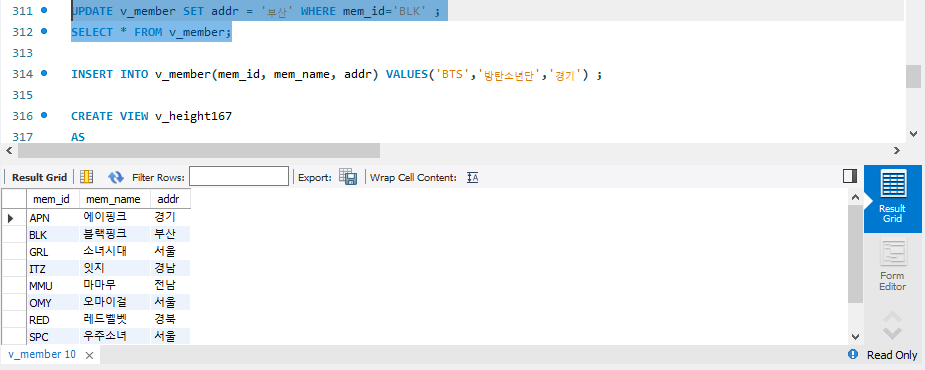This screenshot has height=370, width=925.
Task: Select the 소녀시대 name cell
Action: pyautogui.click(x=114, y=251)
